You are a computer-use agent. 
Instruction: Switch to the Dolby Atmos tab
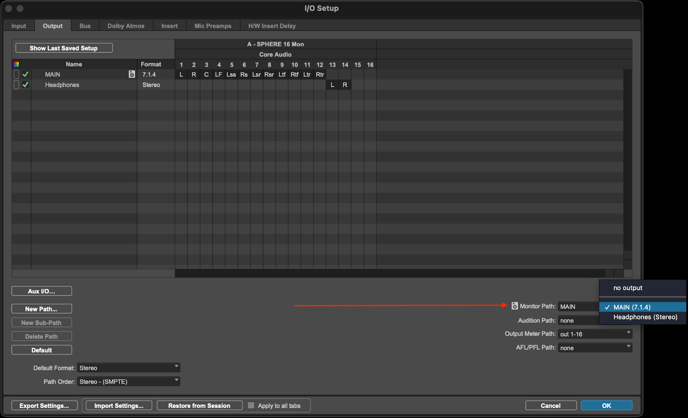point(126,26)
